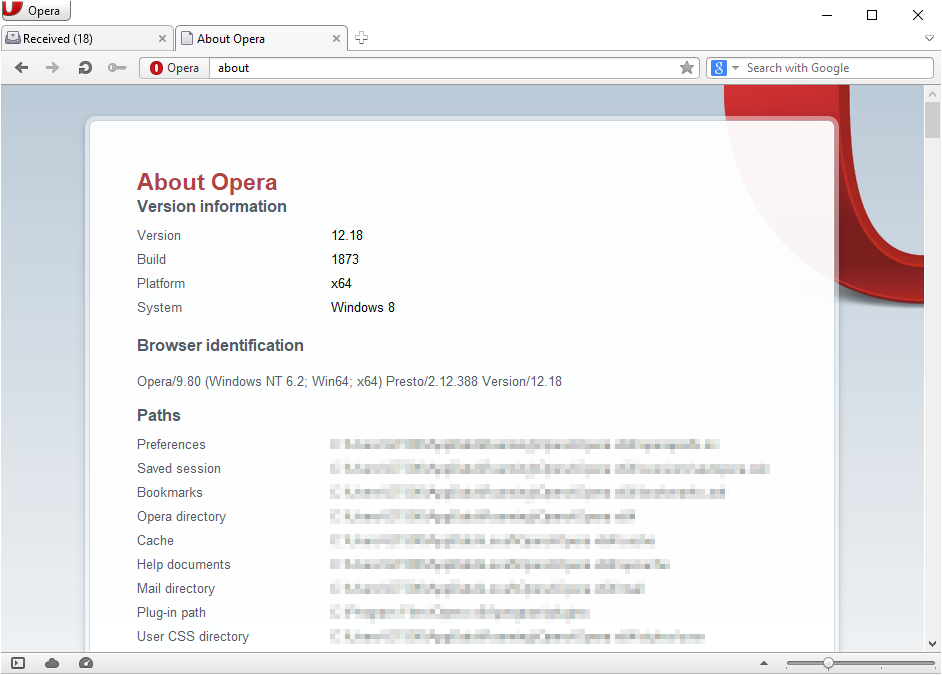Screen dimensions: 942x675
Task: Close the Received (18) tab
Action: click(162, 38)
